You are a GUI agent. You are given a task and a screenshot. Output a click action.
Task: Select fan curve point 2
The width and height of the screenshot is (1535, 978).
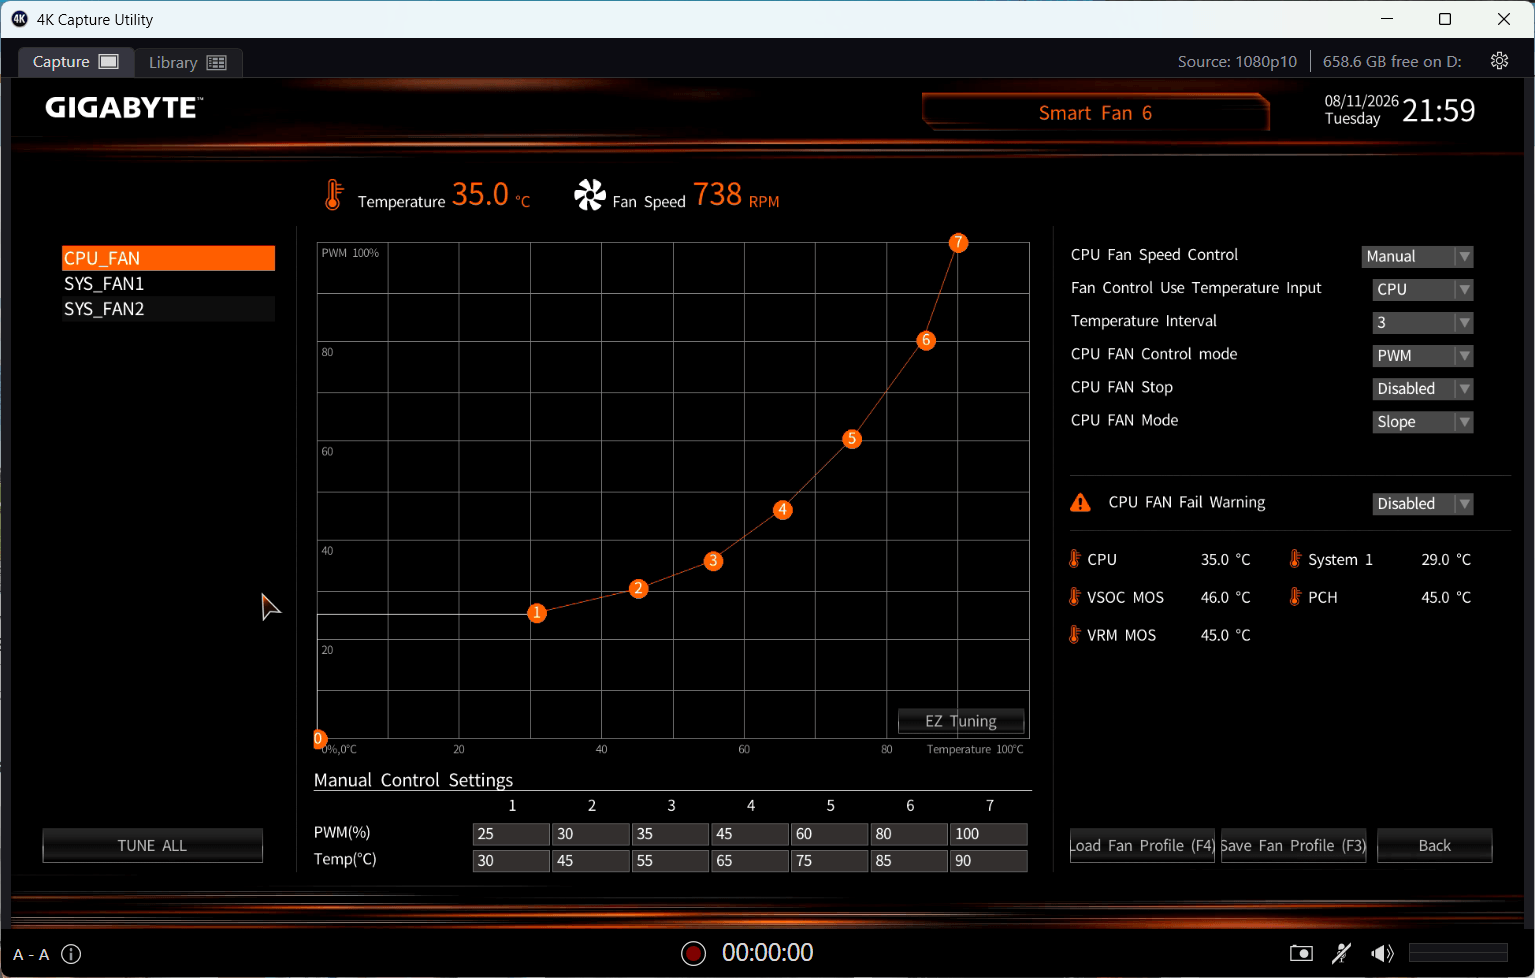click(x=638, y=589)
